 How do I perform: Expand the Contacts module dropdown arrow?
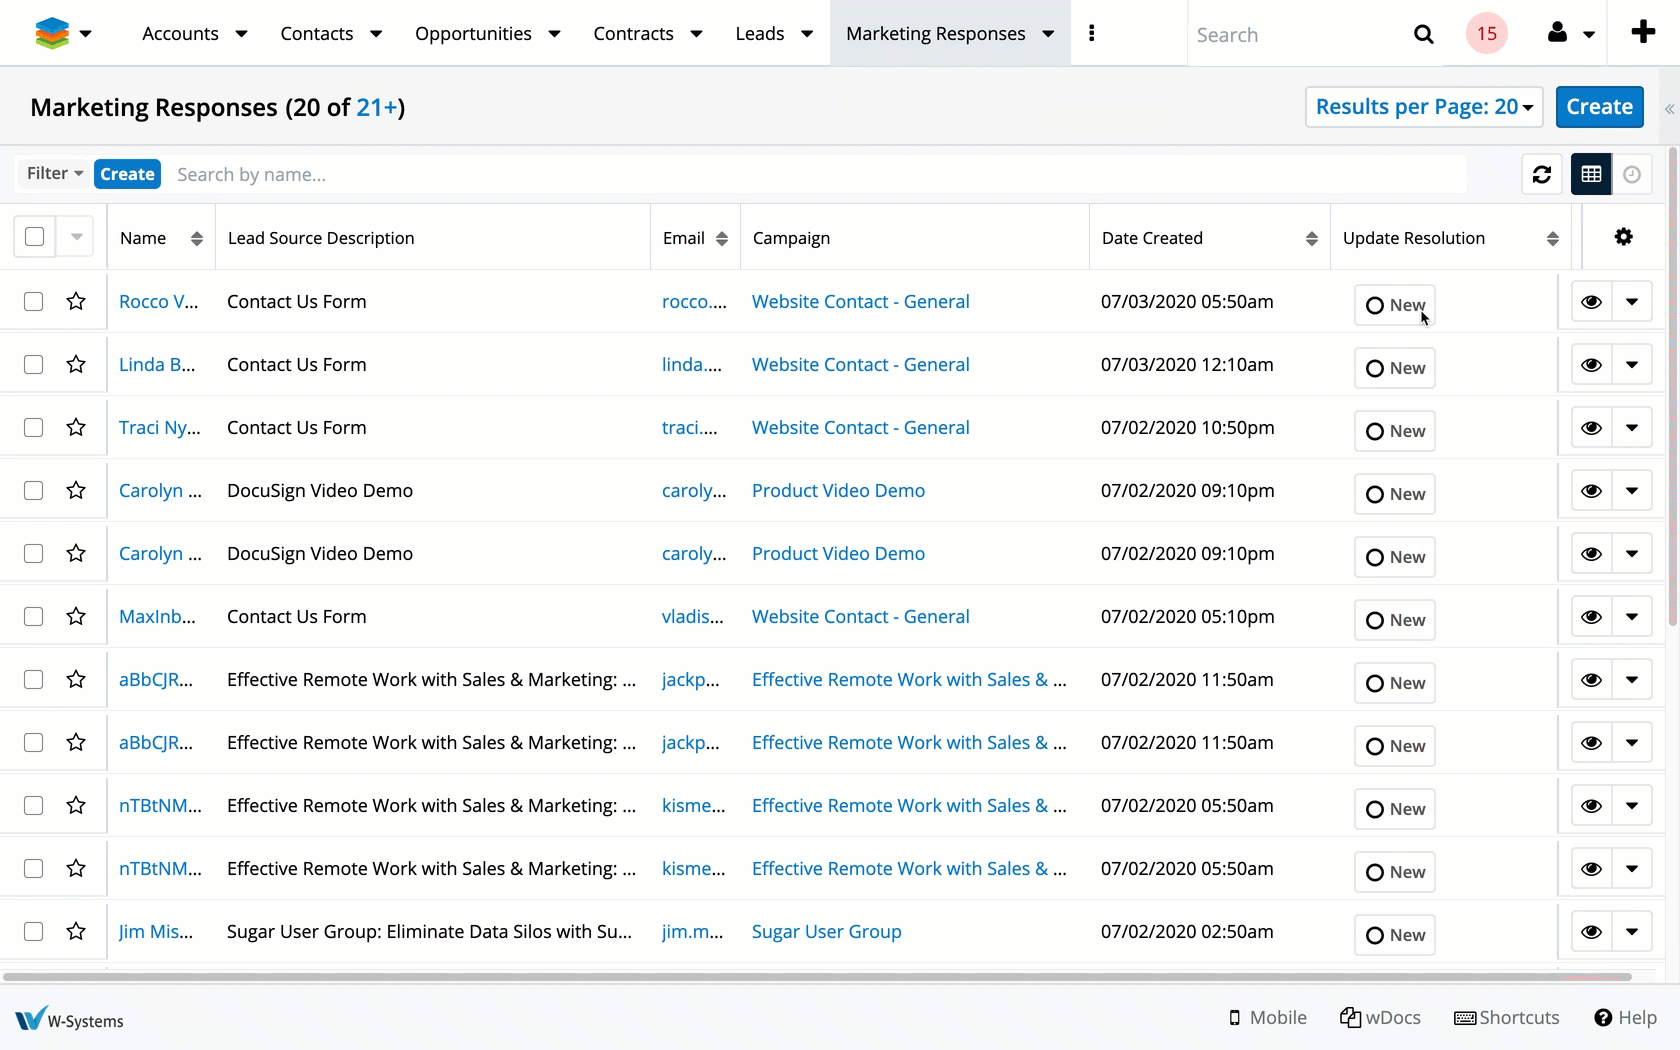(x=376, y=34)
